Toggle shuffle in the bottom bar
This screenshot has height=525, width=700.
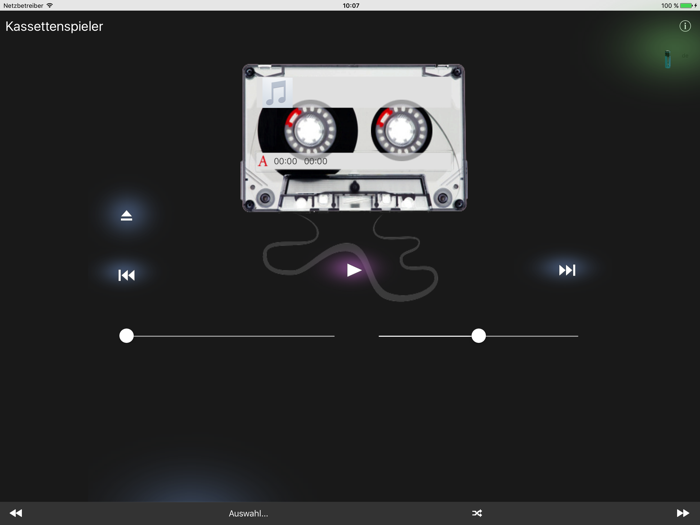coord(477,513)
